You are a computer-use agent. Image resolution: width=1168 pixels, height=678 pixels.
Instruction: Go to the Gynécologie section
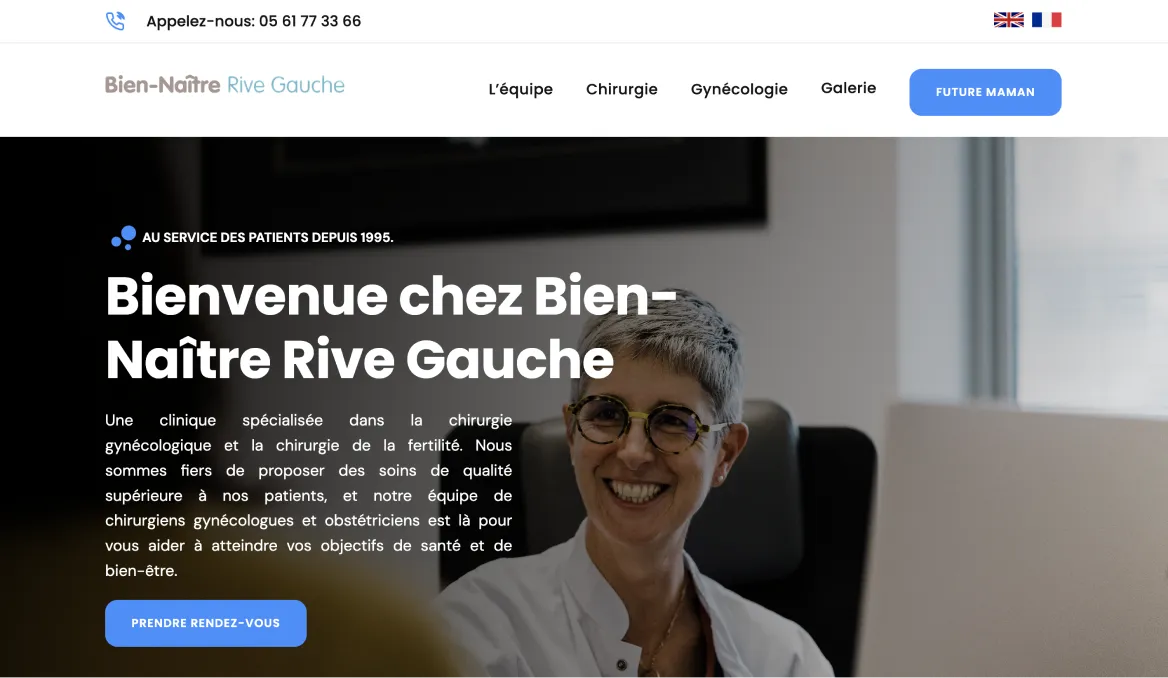(x=739, y=89)
